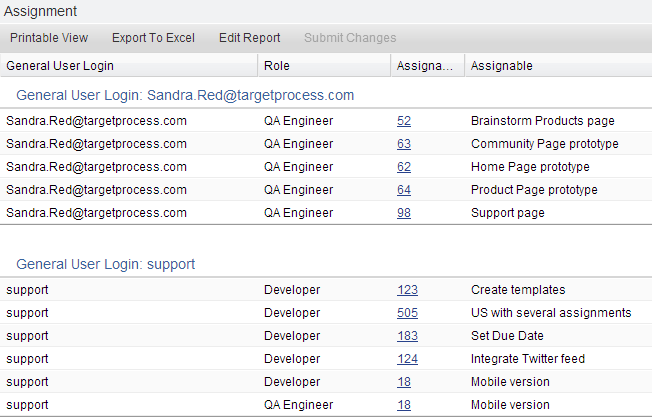652x418 pixels.
Task: Open assignable ID 98 link
Action: (404, 213)
